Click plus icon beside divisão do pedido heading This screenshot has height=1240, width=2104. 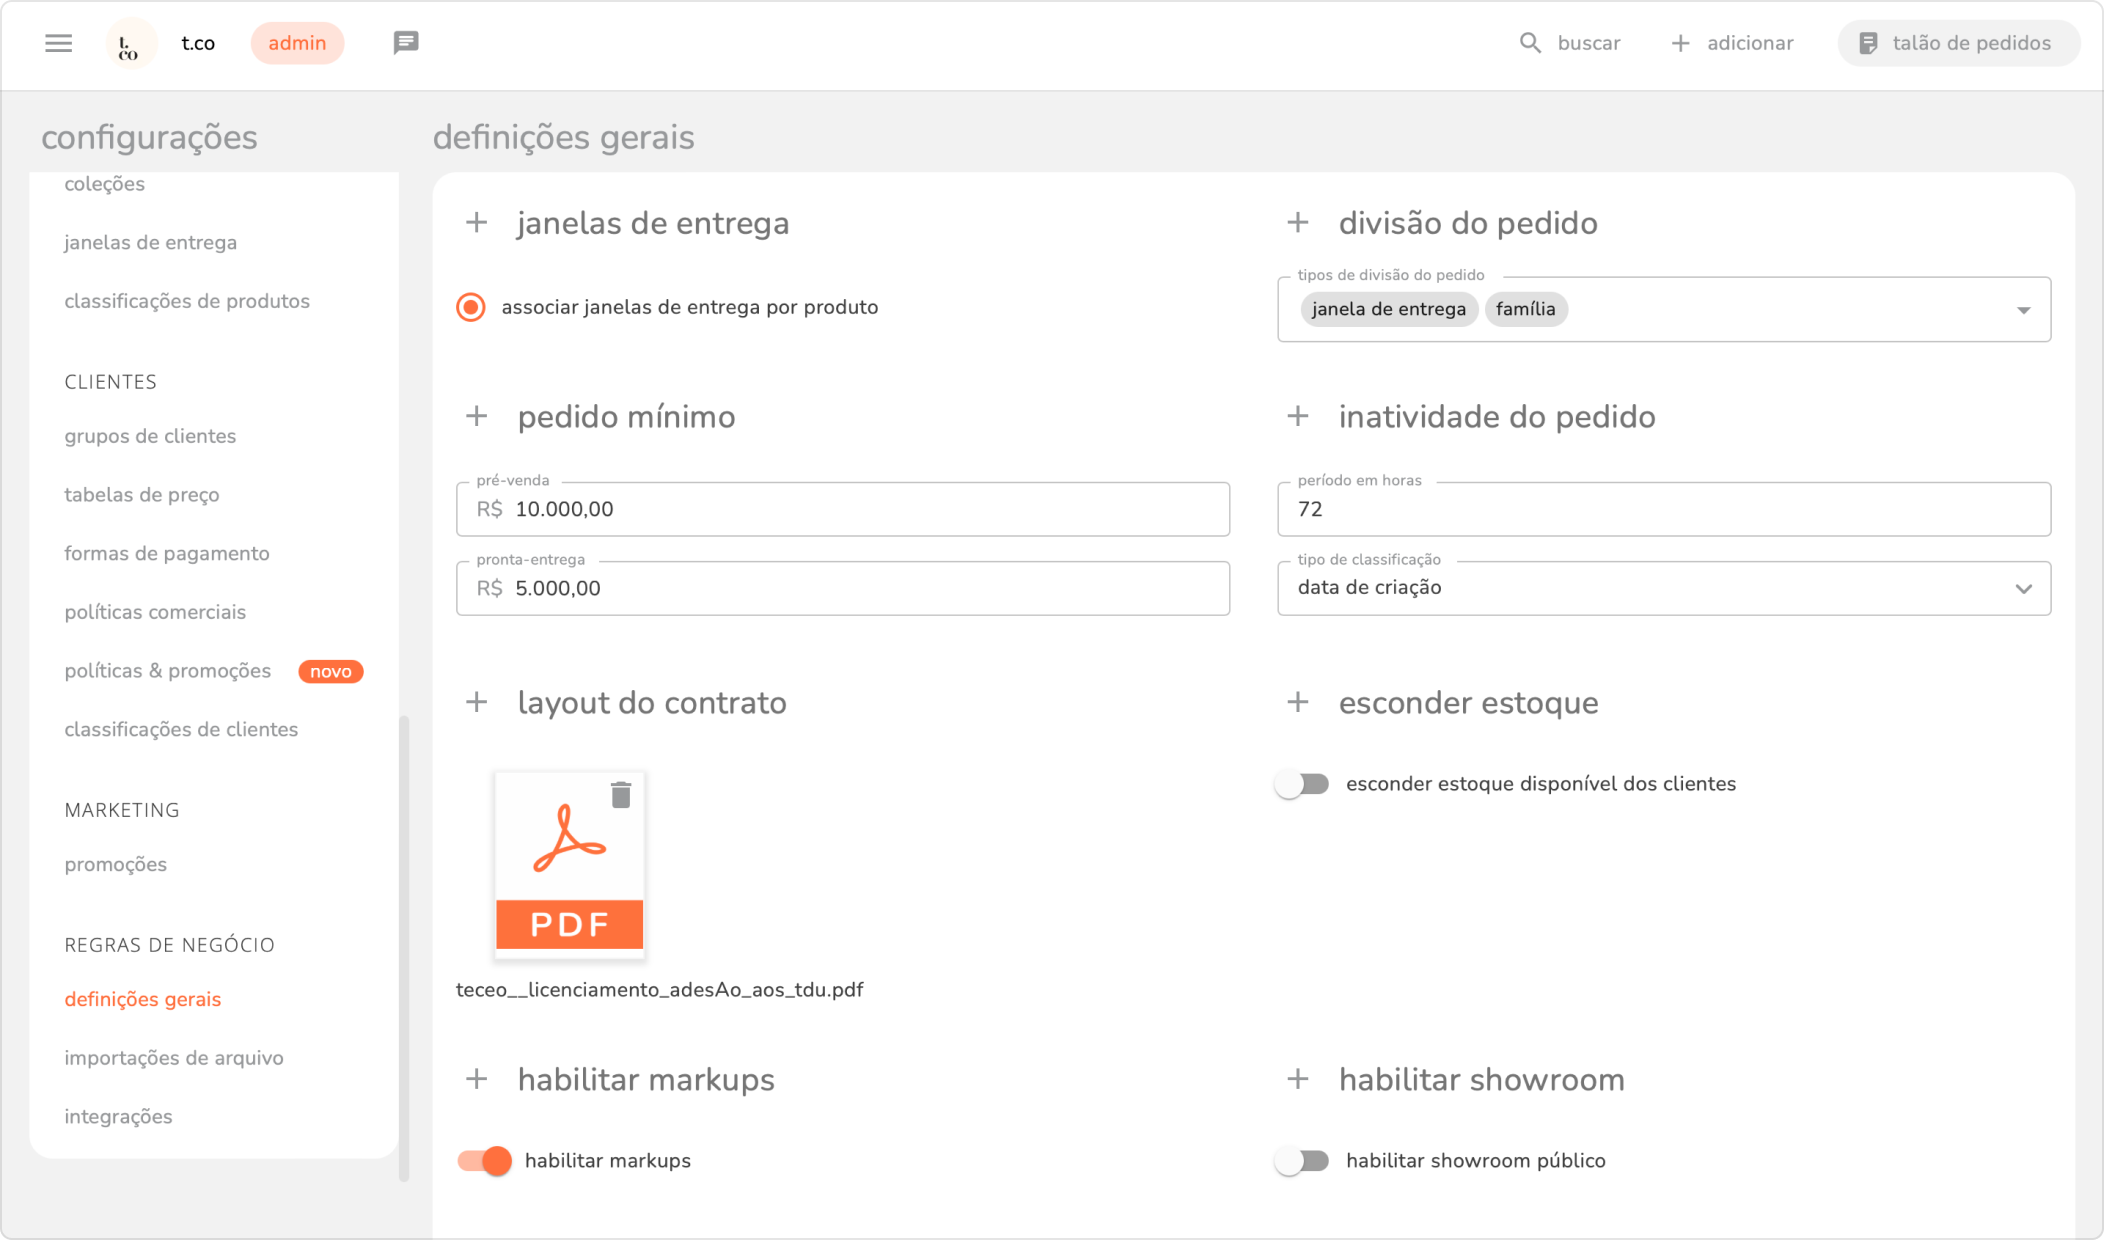(x=1298, y=223)
